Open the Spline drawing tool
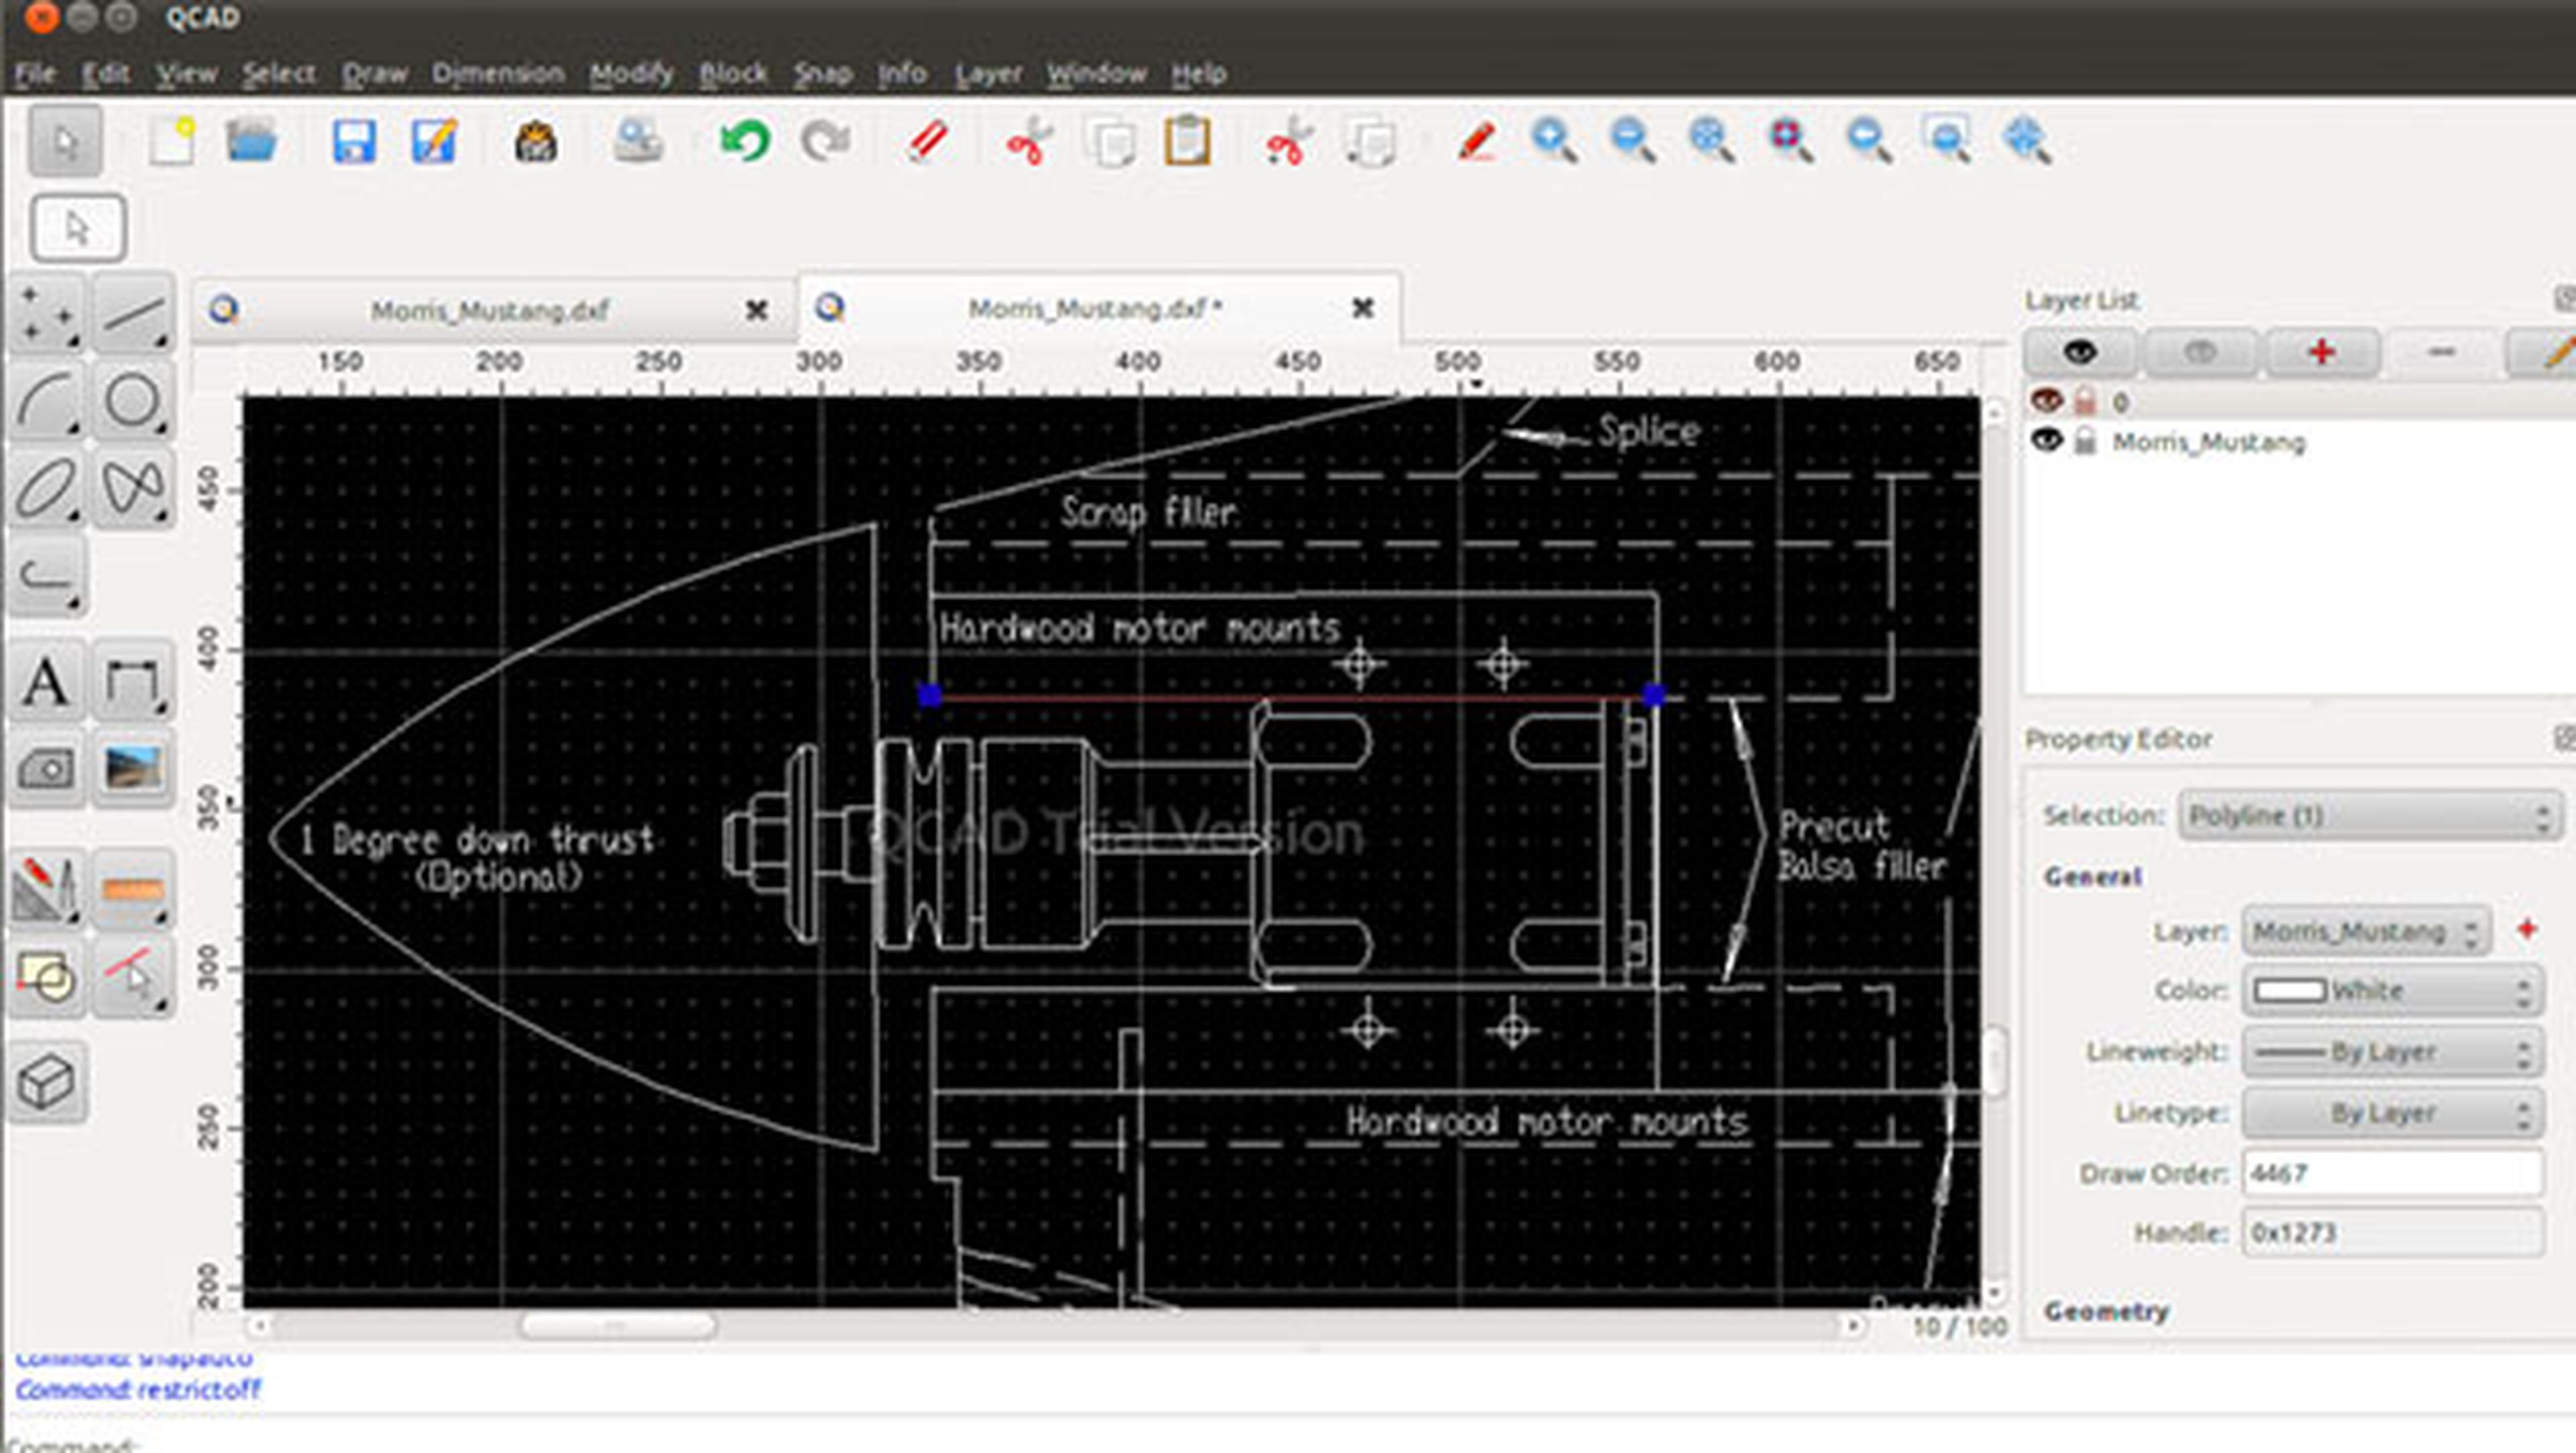 (133, 488)
